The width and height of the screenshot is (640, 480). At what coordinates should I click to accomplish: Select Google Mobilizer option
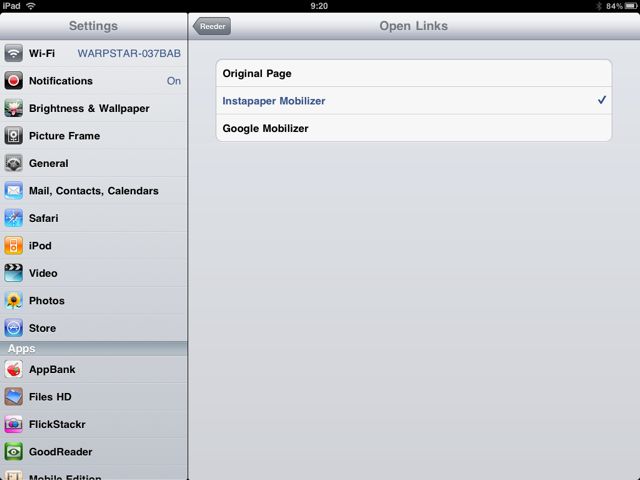[x=414, y=128]
